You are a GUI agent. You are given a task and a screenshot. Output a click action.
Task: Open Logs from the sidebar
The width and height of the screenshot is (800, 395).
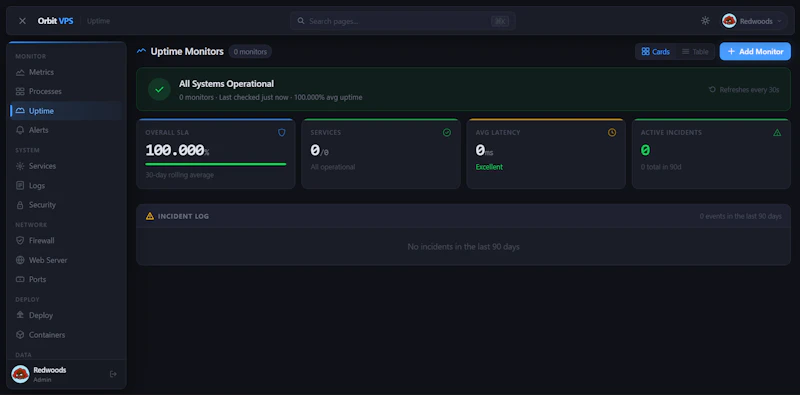pos(66,186)
